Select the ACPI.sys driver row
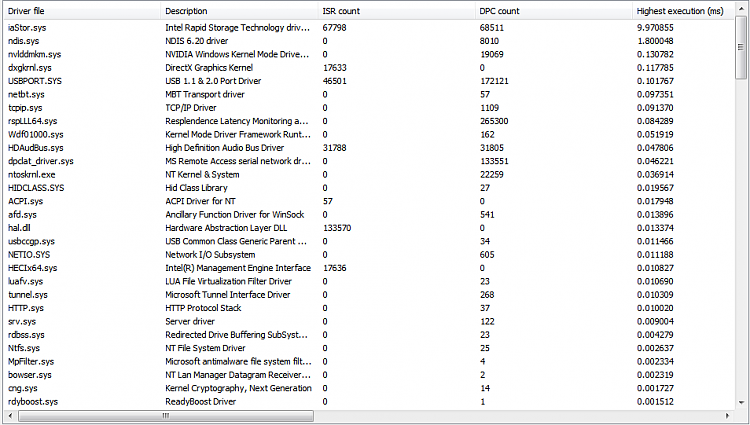750x425 pixels. [369, 201]
